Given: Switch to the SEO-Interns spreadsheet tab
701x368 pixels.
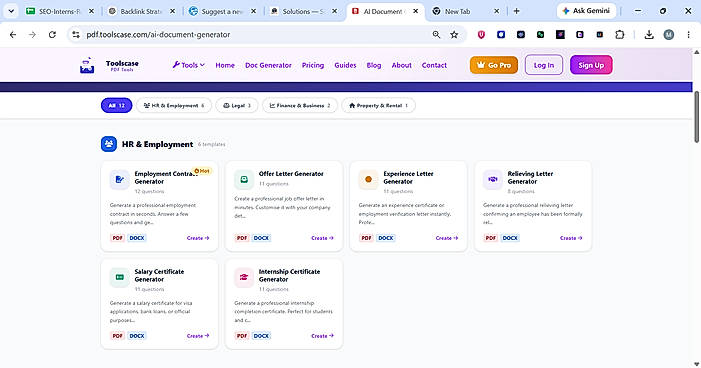Looking at the screenshot, I should pos(60,11).
